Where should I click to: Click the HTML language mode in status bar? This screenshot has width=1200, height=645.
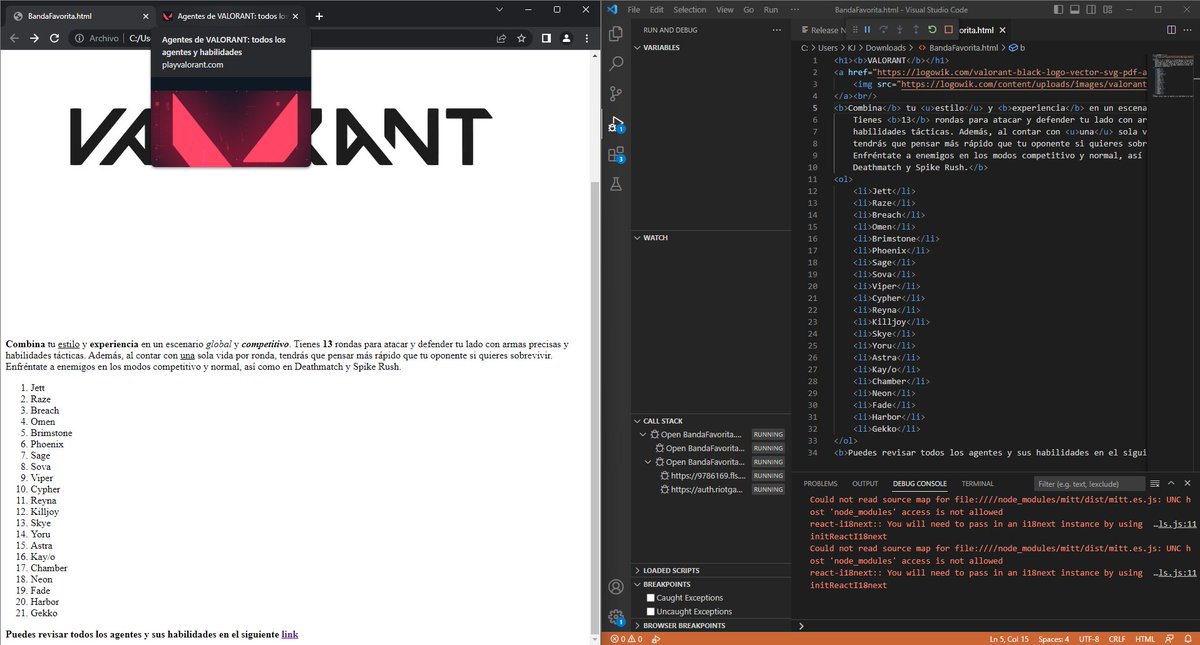pyautogui.click(x=1146, y=639)
